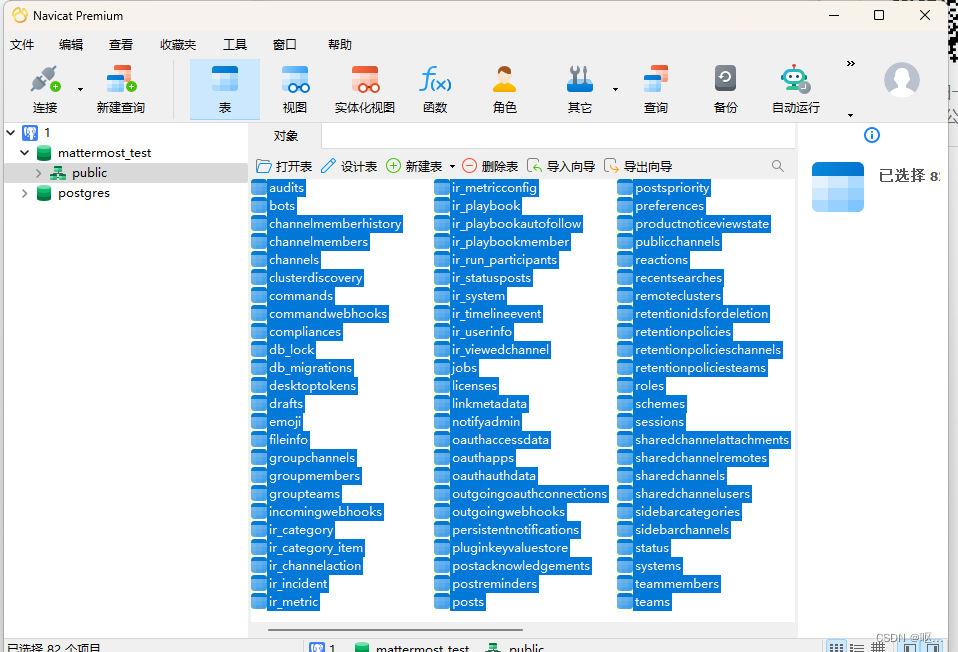Click the user avatar profile icon
Viewport: 958px width, 652px height.
(x=902, y=79)
